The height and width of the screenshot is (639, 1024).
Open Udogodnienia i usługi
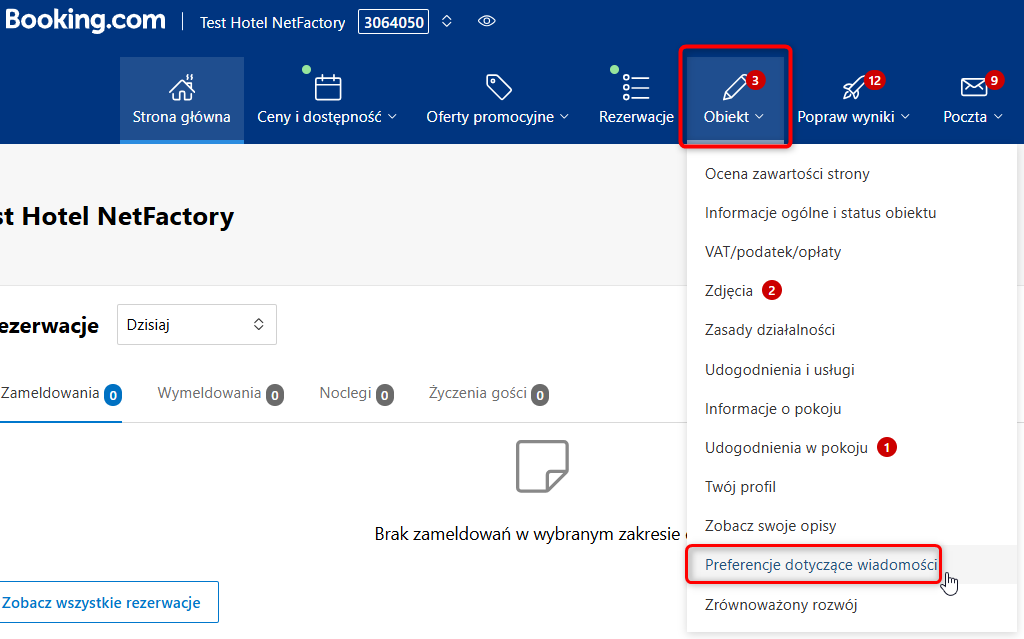(779, 370)
